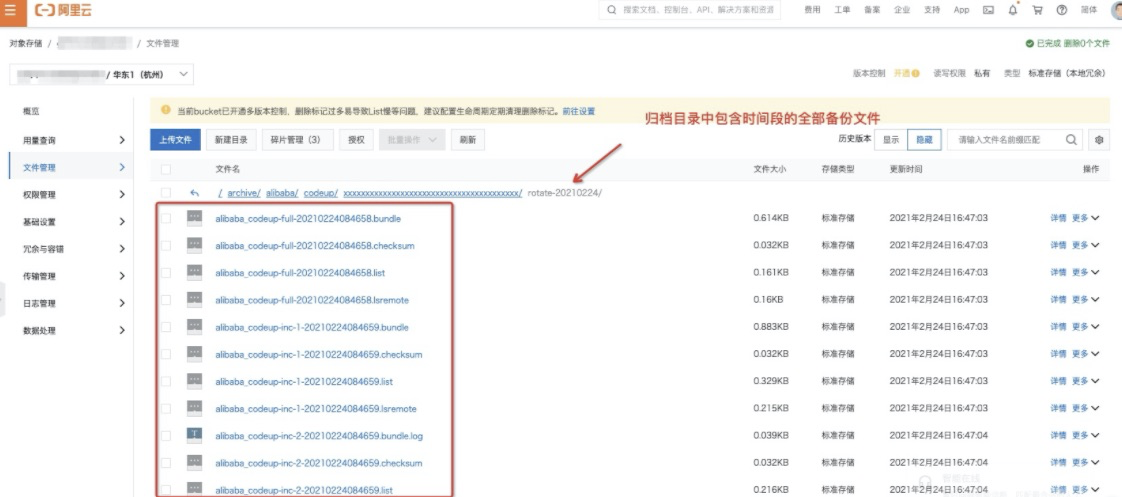The image size is (1122, 497).
Task: Click the back arrow to parent directory
Action: click(195, 193)
